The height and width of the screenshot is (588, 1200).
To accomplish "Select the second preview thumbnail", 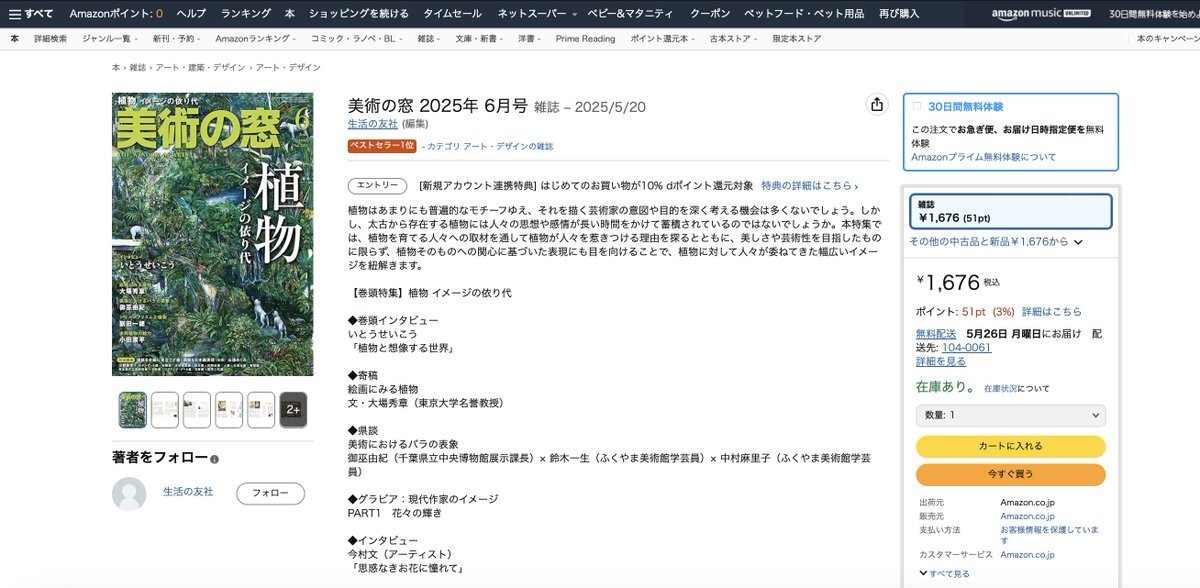I will pos(164,410).
